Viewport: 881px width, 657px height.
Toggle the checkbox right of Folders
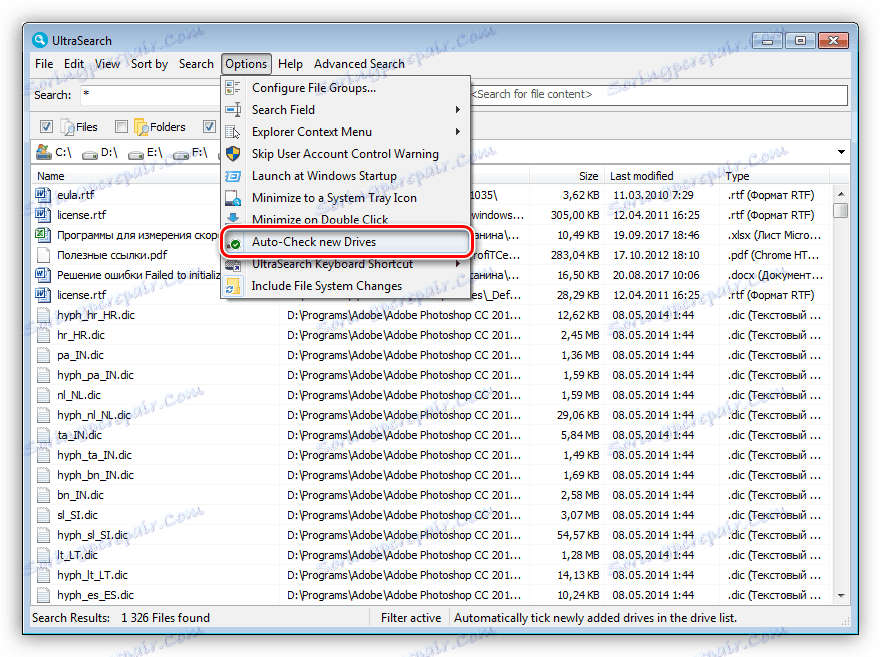pyautogui.click(x=210, y=127)
